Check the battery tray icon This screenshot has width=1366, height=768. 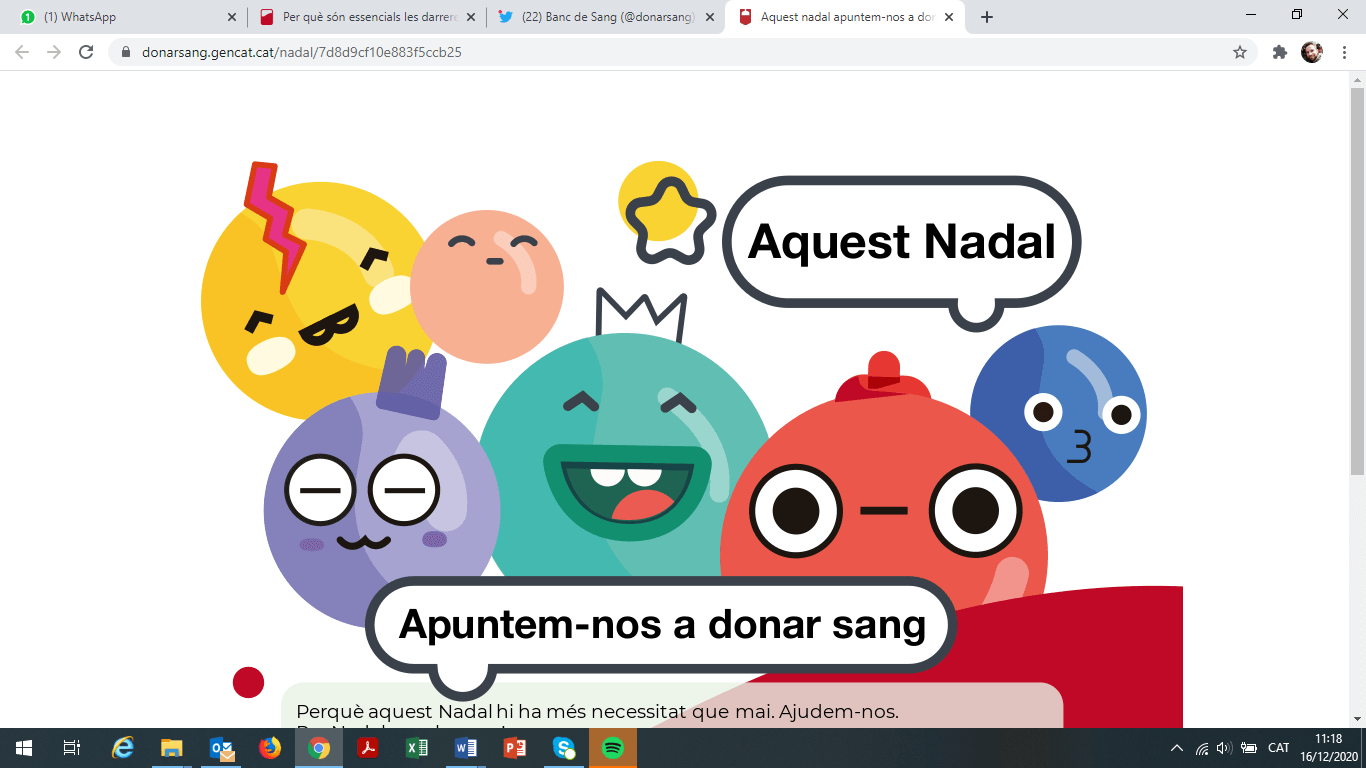coord(1249,748)
